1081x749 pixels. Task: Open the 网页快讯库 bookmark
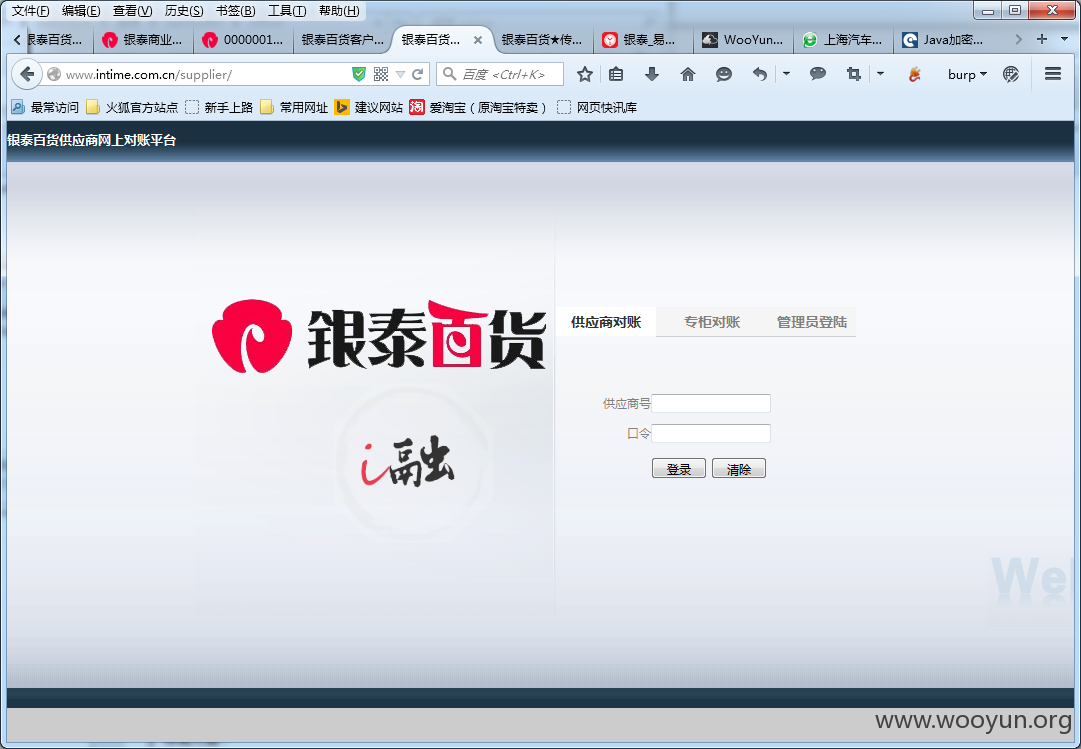[597, 108]
